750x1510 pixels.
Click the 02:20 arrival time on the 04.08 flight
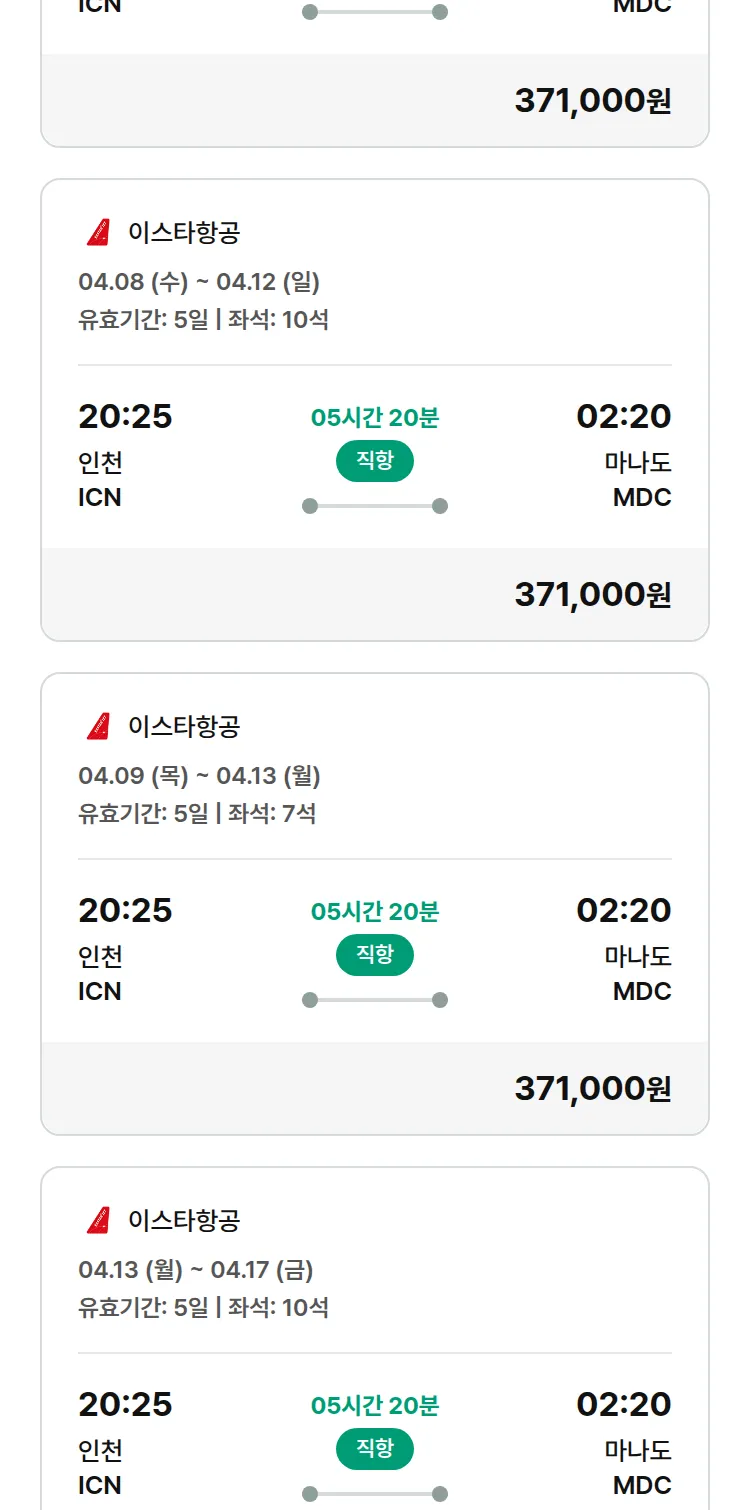tap(623, 416)
